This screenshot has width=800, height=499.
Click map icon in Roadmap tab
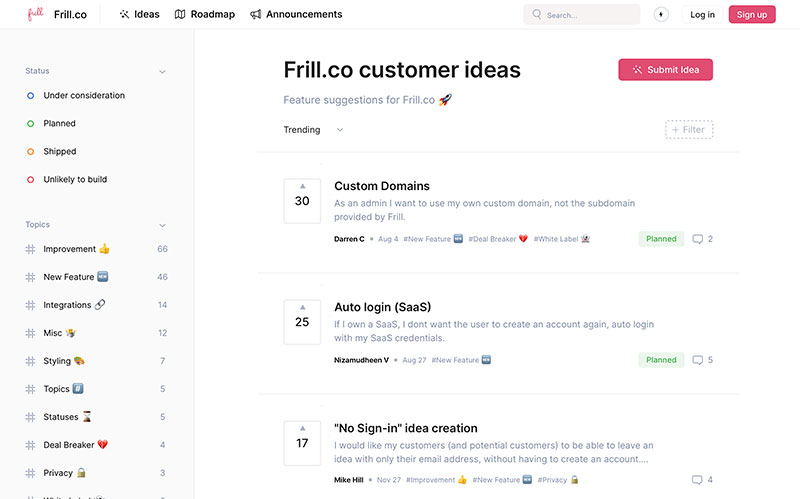(180, 14)
